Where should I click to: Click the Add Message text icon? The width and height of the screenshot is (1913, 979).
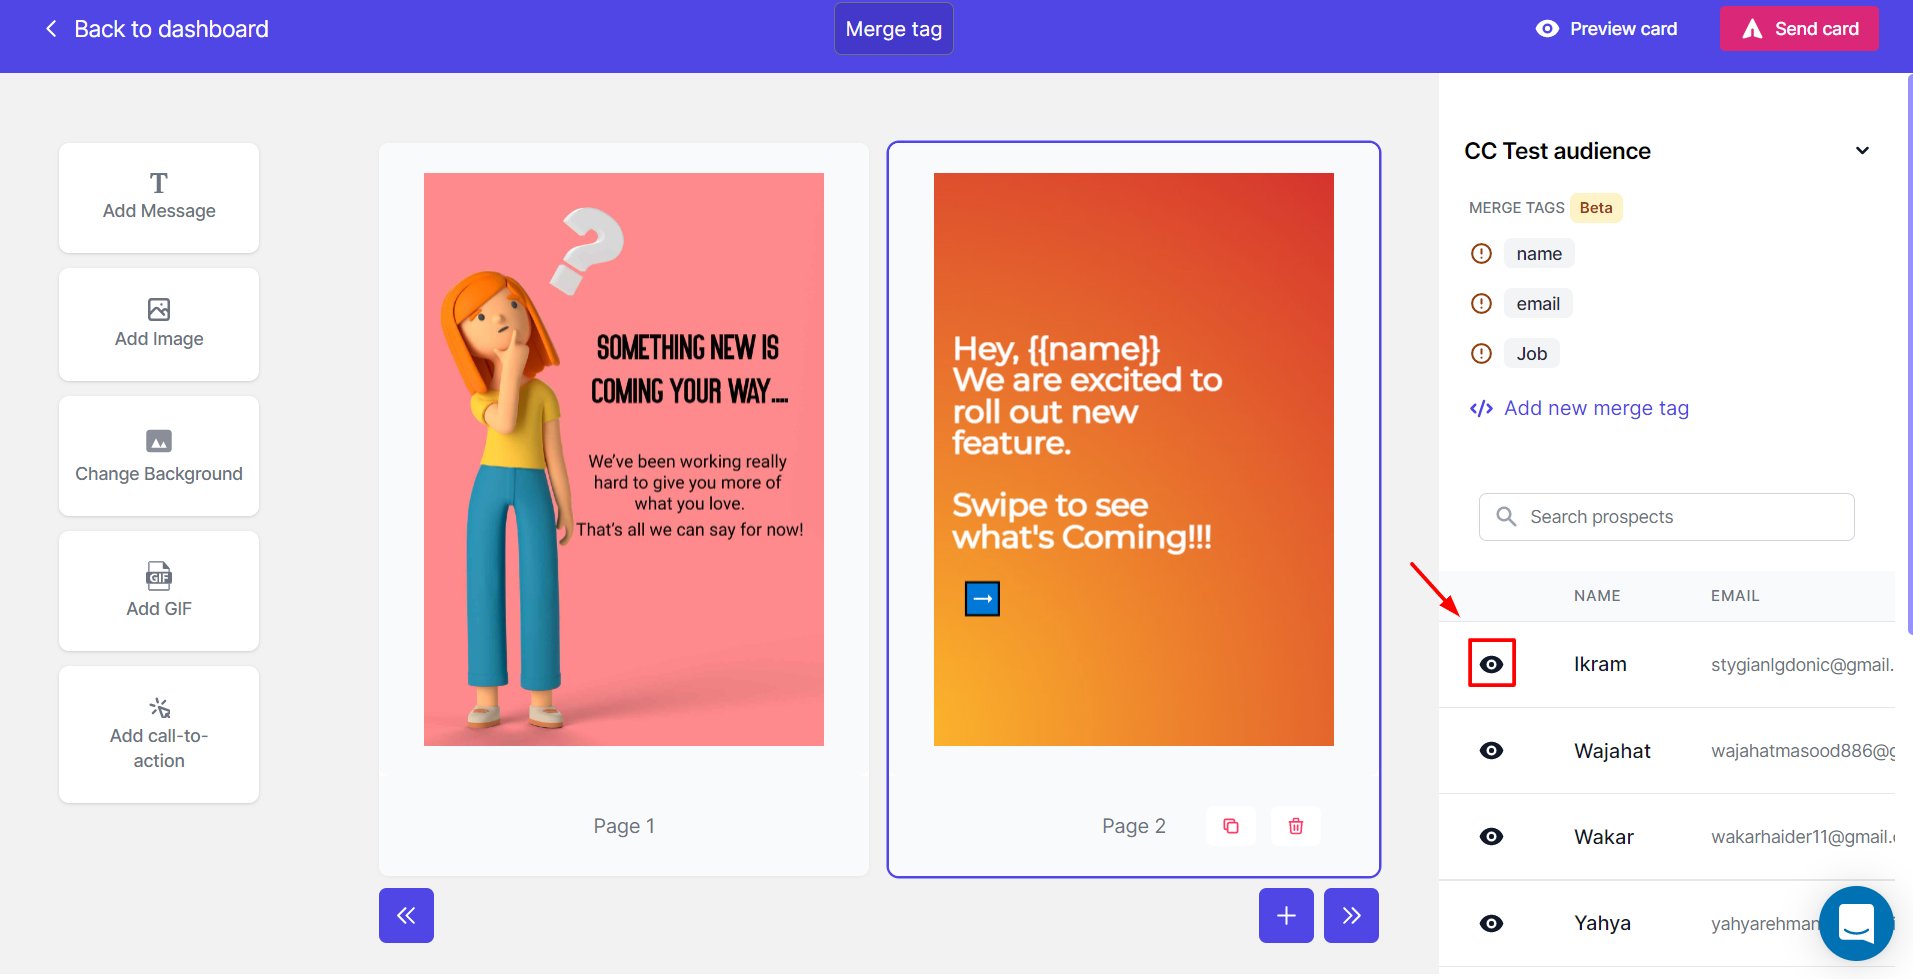coord(159,183)
